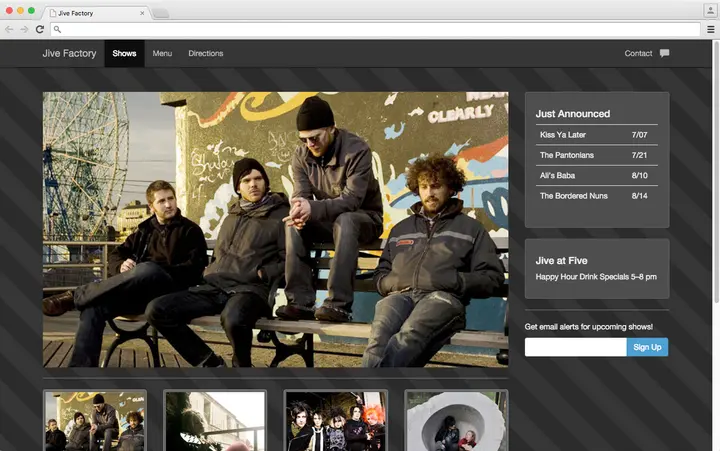Click the browser back arrow
This screenshot has width=720, height=451.
9,29
